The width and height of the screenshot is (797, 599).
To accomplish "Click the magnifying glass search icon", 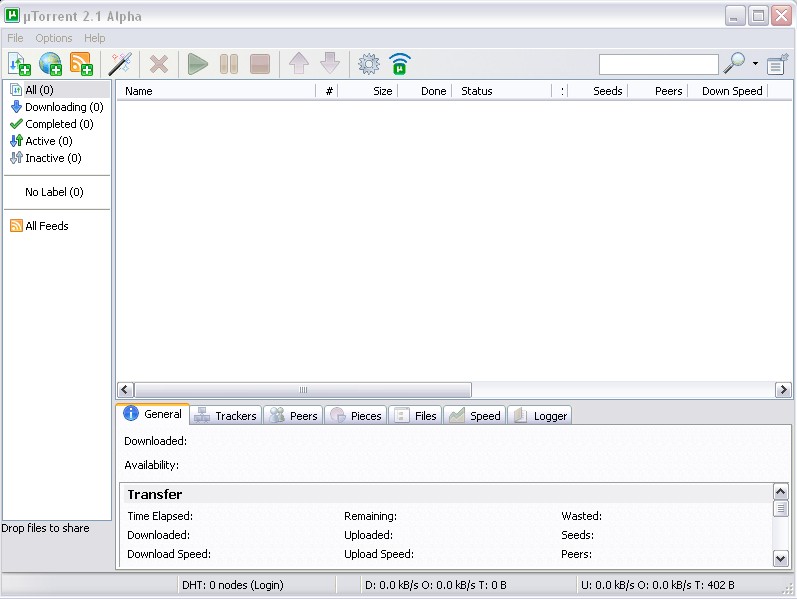I will [x=734, y=64].
